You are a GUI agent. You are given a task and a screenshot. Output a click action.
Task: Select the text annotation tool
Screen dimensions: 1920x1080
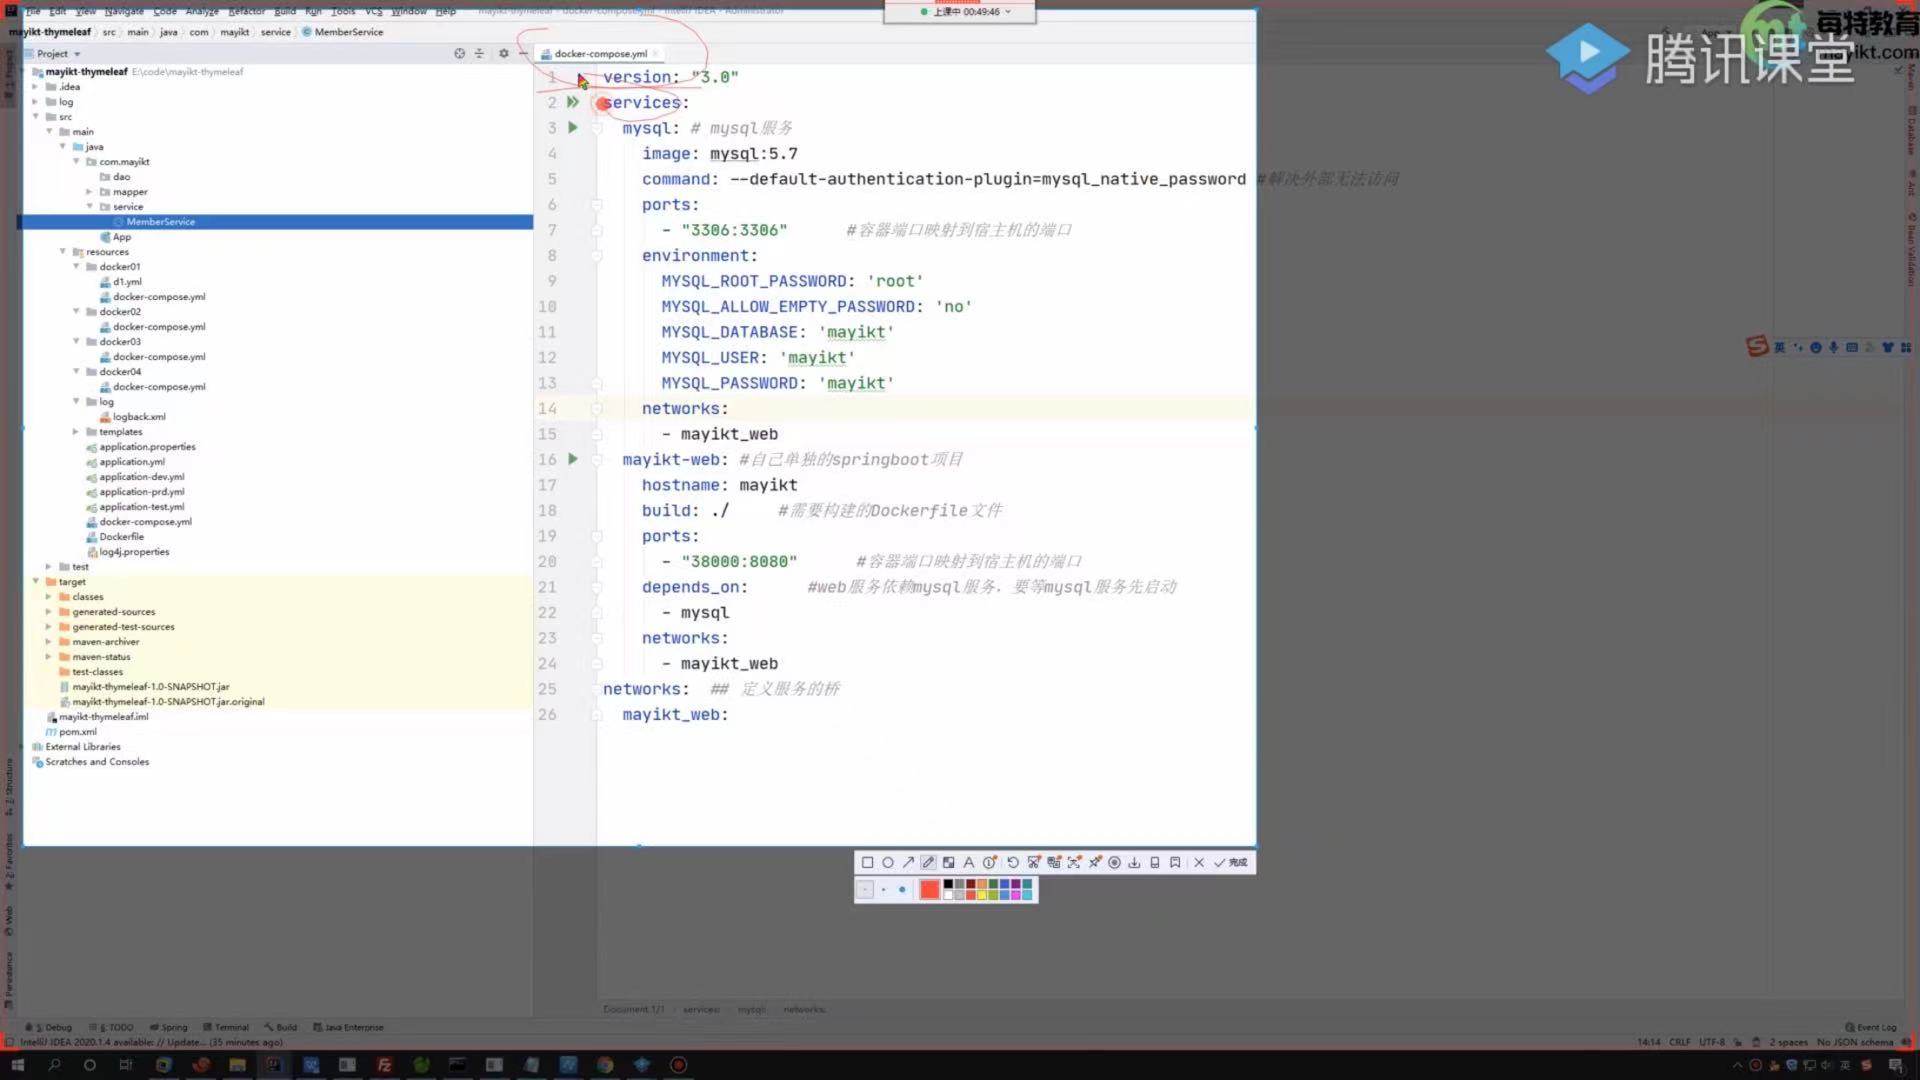point(968,862)
